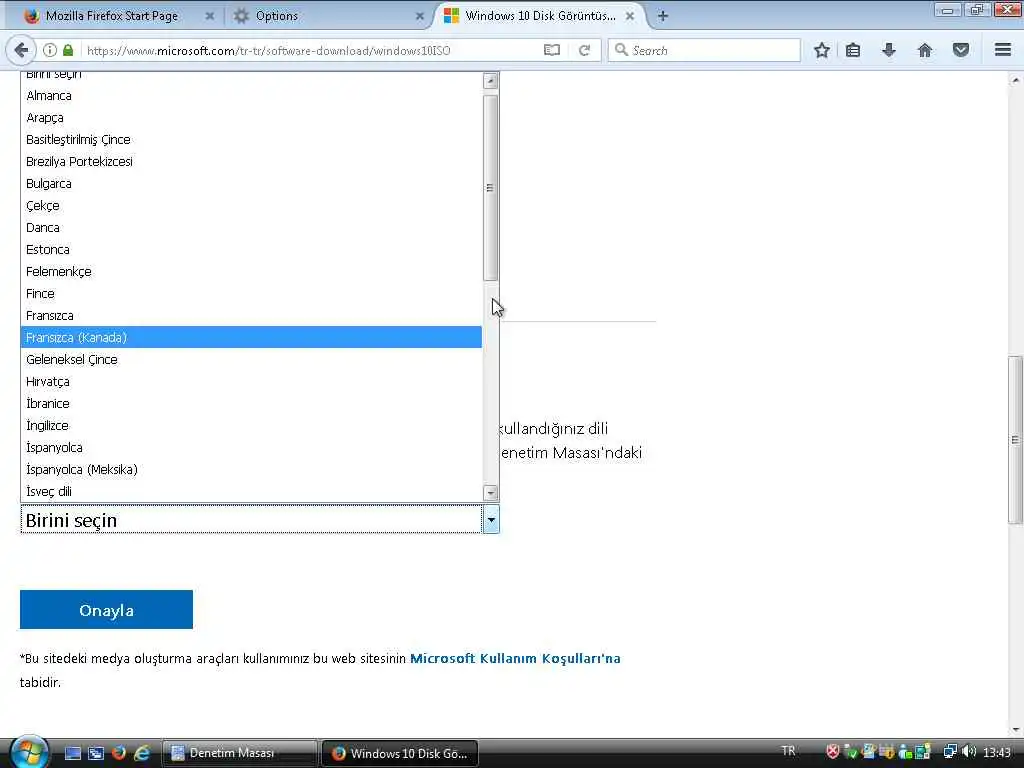This screenshot has width=1024, height=768.
Task: Select Danca language option
Action: [251, 227]
